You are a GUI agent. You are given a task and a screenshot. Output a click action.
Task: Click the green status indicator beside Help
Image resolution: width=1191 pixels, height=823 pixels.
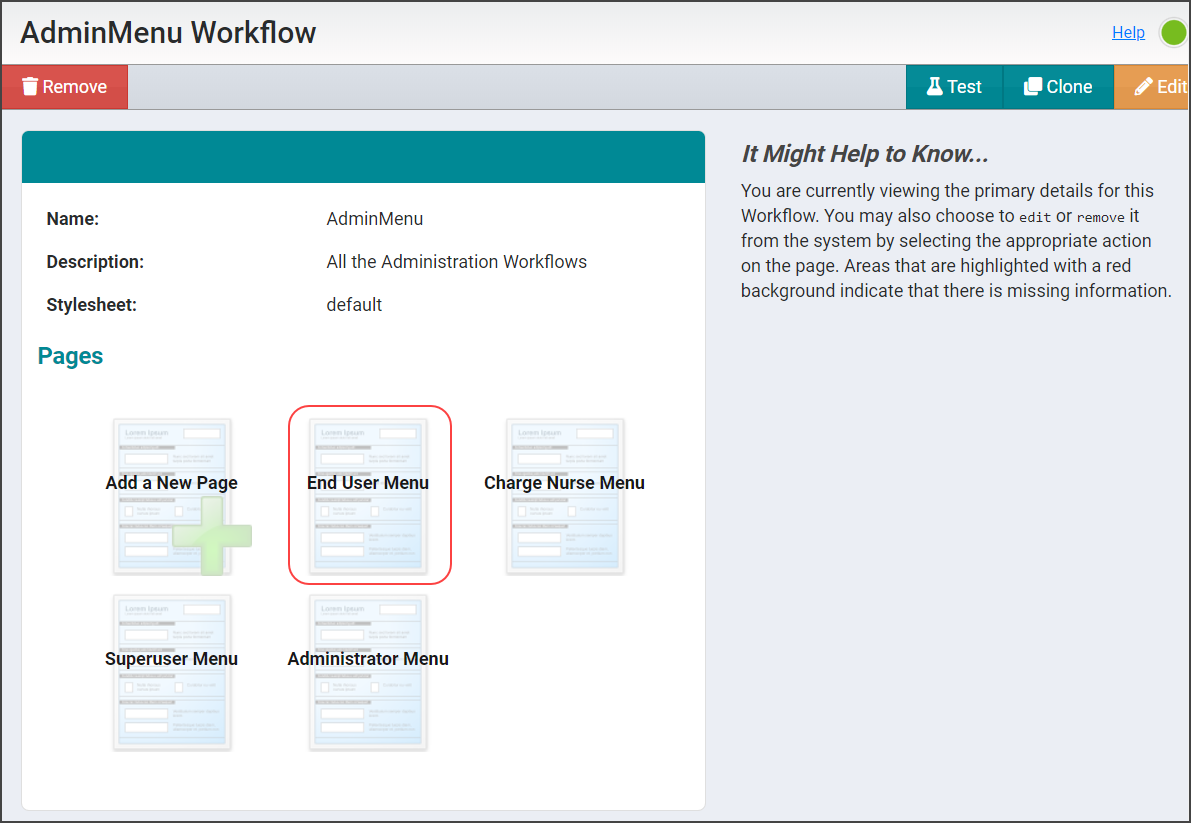[x=1172, y=32]
